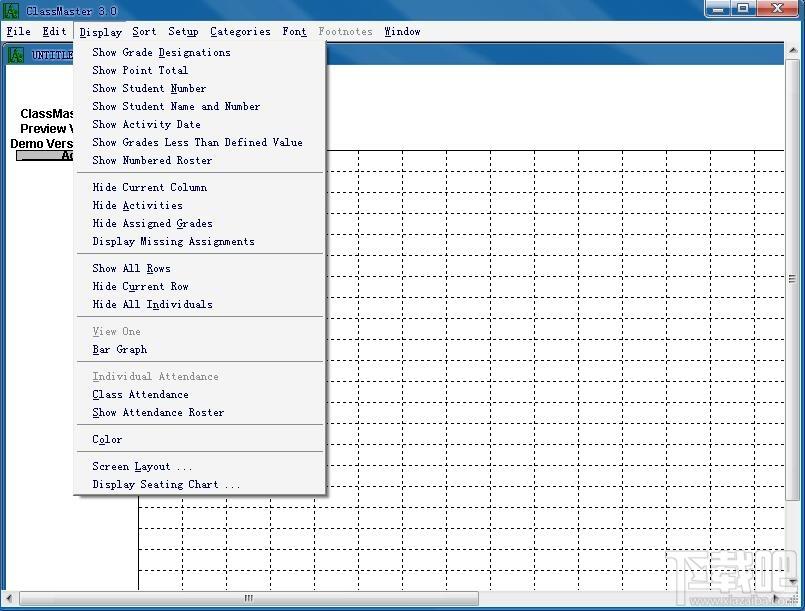805x611 pixels.
Task: Open the Bar Graph view
Action: coord(200,350)
